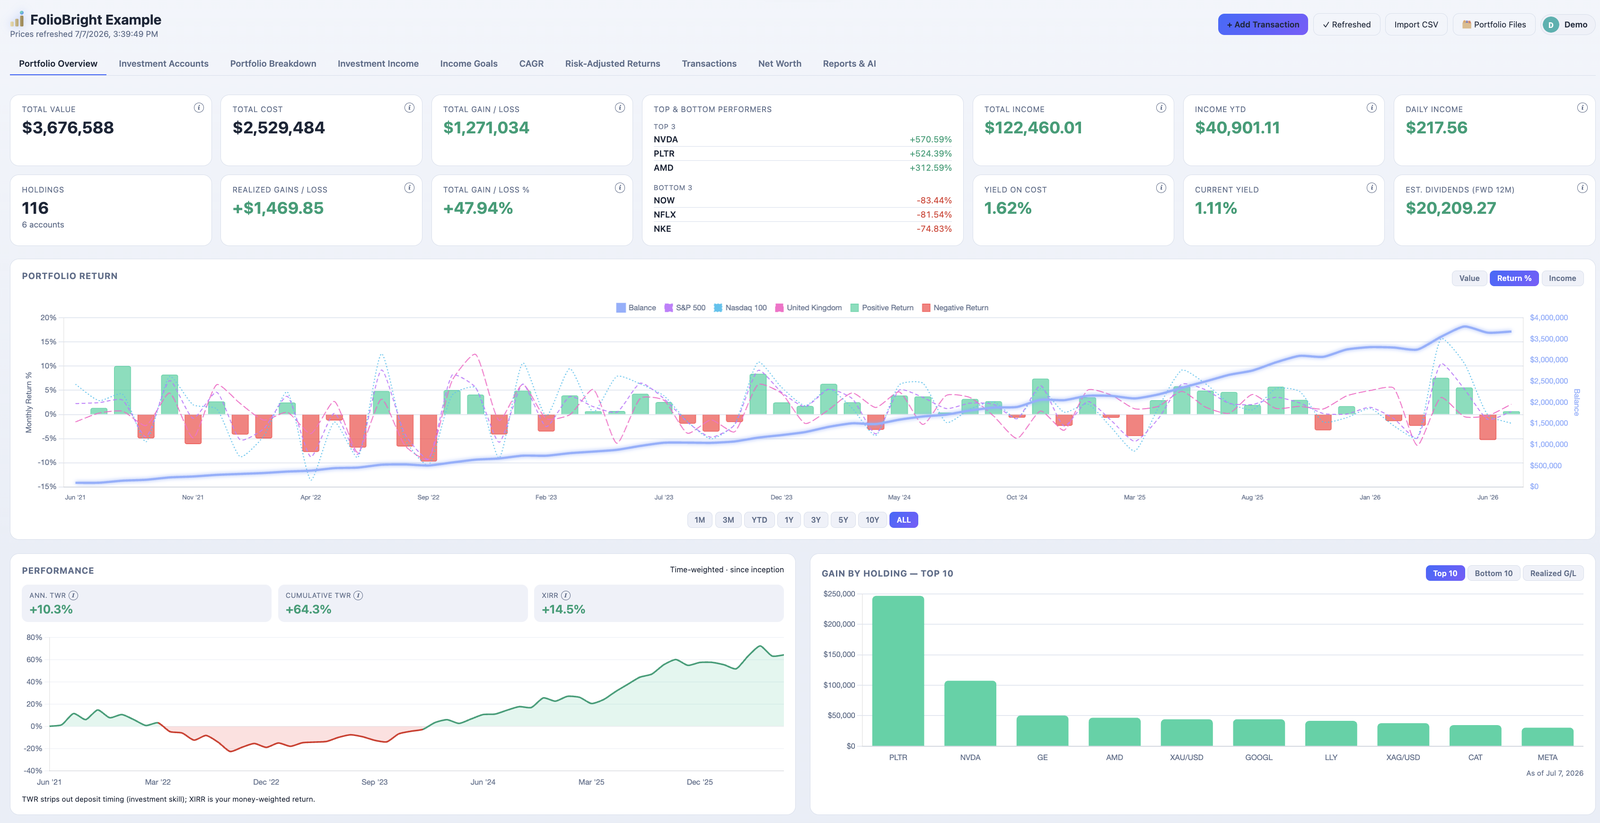This screenshot has height=823, width=1600.
Task: Click the PLTR top performer row
Action: tap(802, 154)
